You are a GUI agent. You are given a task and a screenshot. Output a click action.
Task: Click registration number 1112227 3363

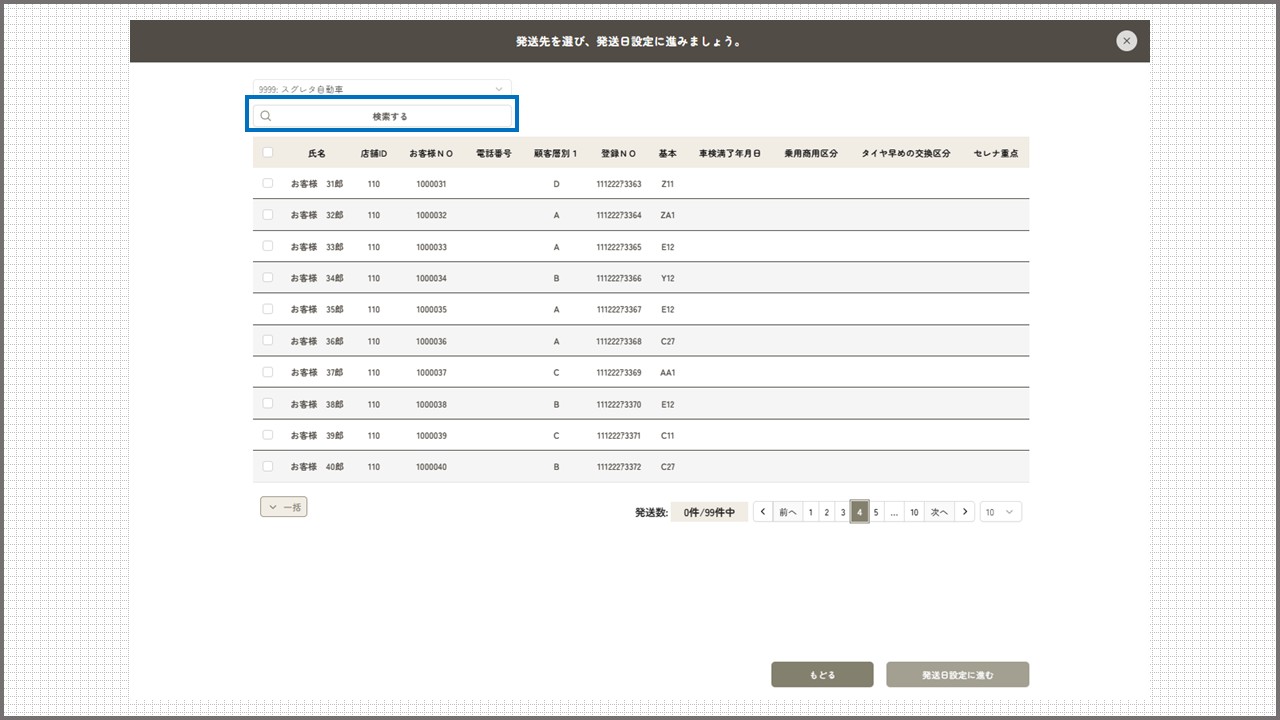(619, 184)
